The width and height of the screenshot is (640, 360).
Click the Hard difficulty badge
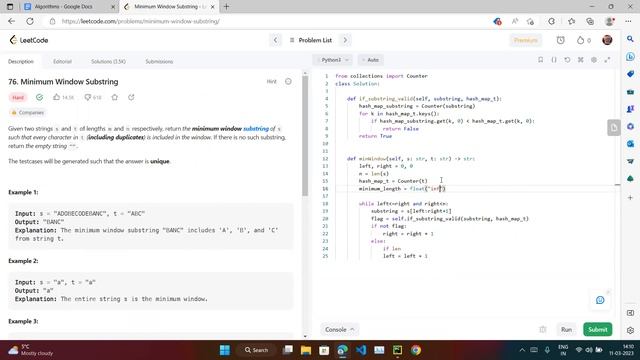point(18,98)
